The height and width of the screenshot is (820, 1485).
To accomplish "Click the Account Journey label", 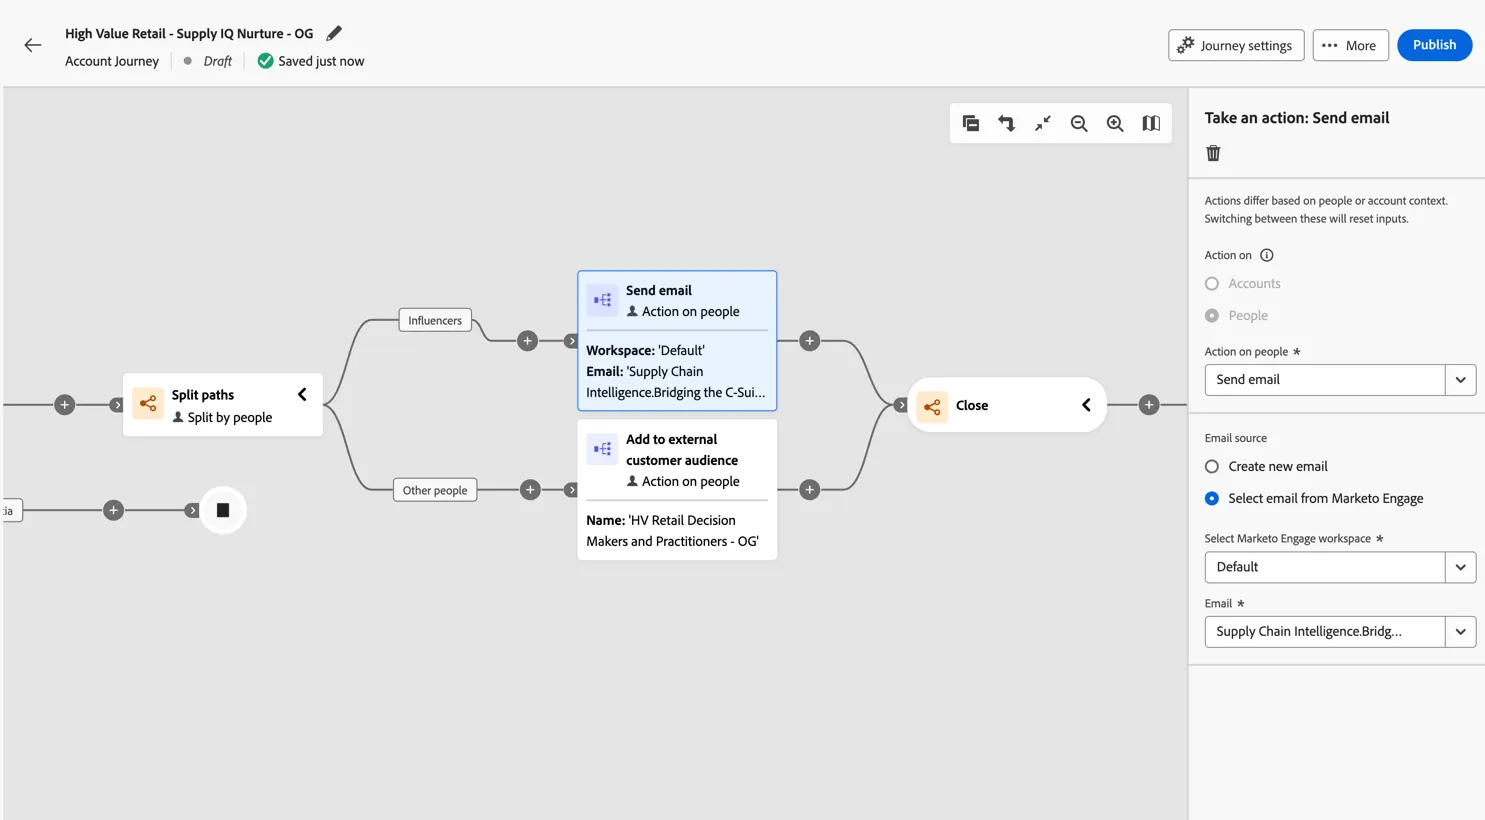I will (x=112, y=61).
